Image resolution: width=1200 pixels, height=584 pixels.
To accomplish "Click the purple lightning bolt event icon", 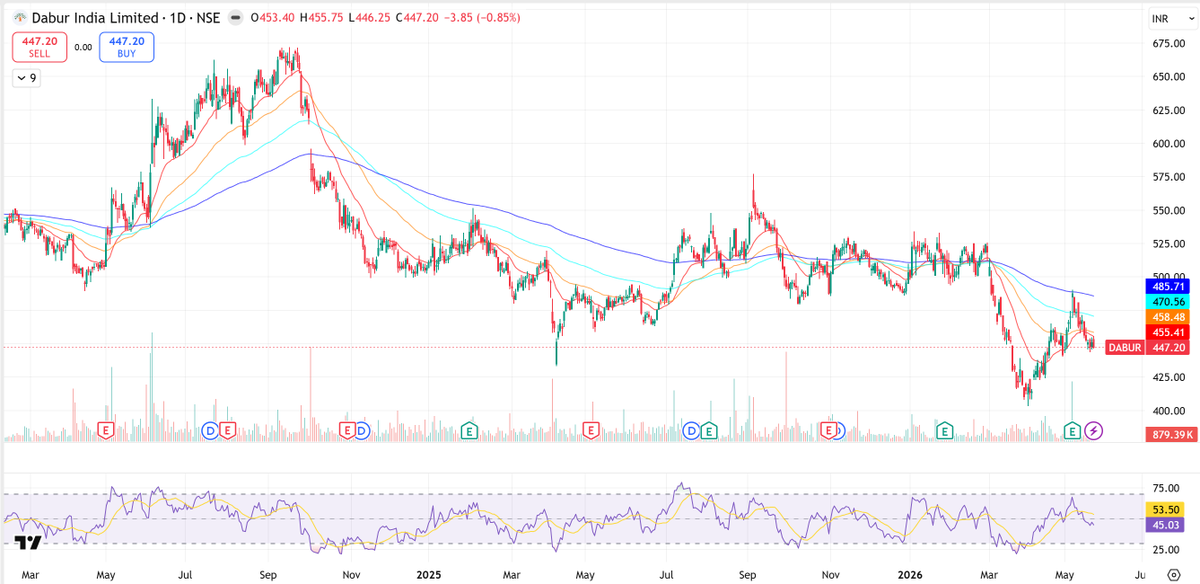I will [x=1094, y=431].
